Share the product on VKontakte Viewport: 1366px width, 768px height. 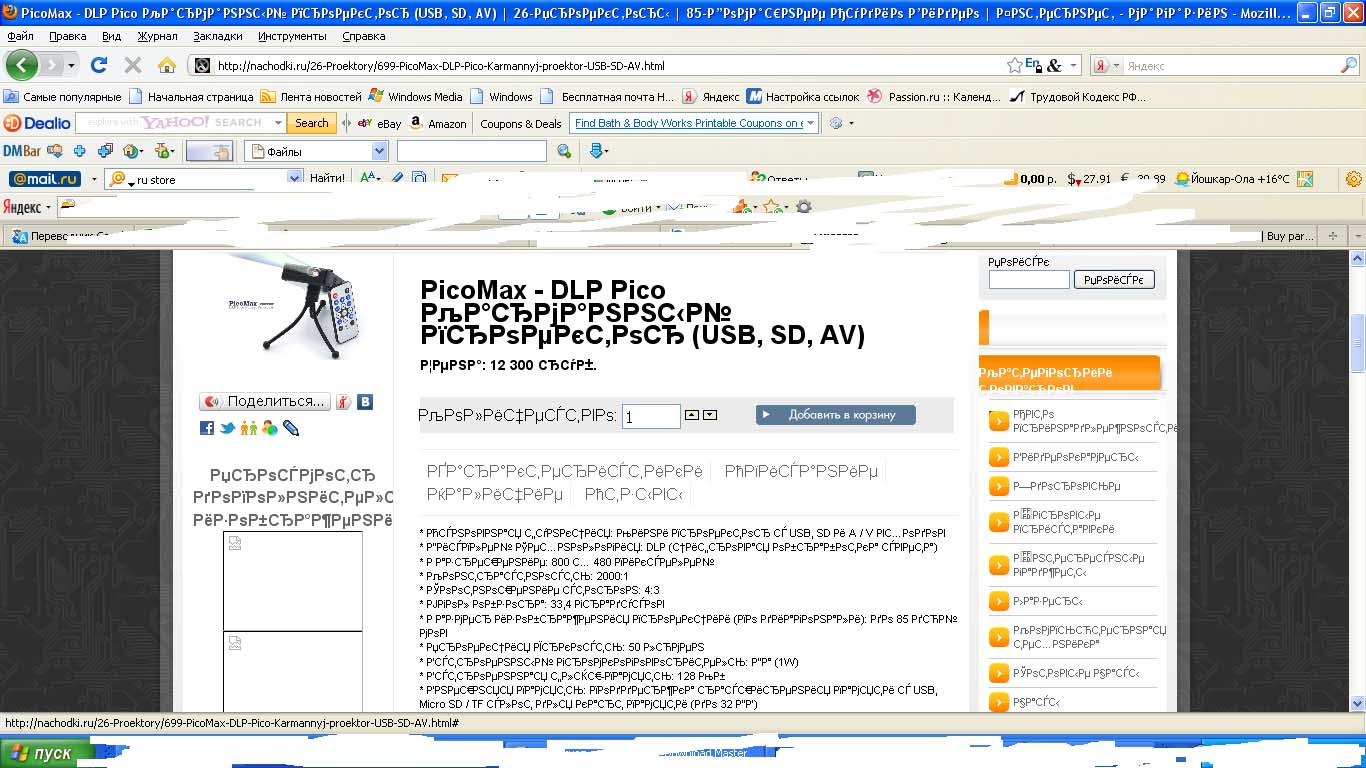[x=366, y=402]
